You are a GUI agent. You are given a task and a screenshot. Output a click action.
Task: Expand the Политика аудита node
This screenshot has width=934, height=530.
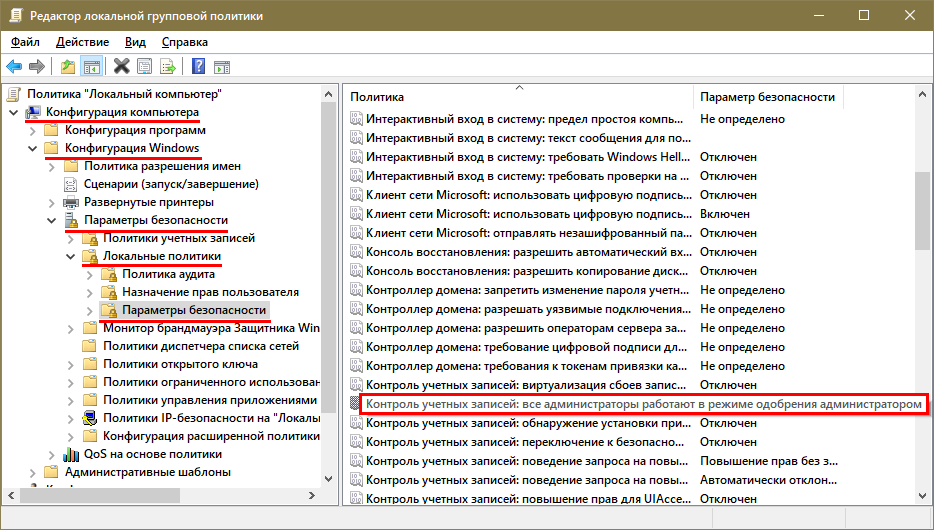point(90,275)
